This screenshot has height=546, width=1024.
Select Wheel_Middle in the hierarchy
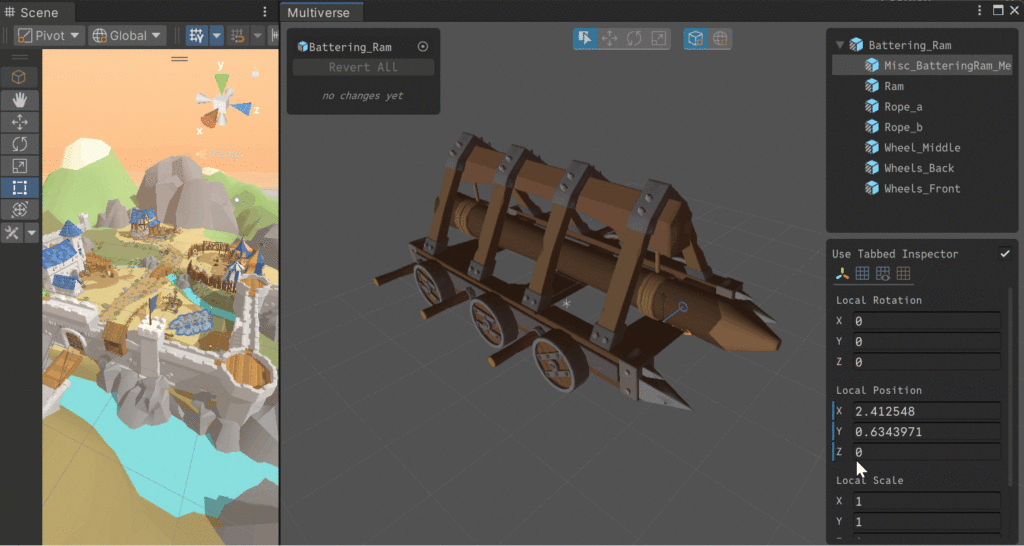922,148
